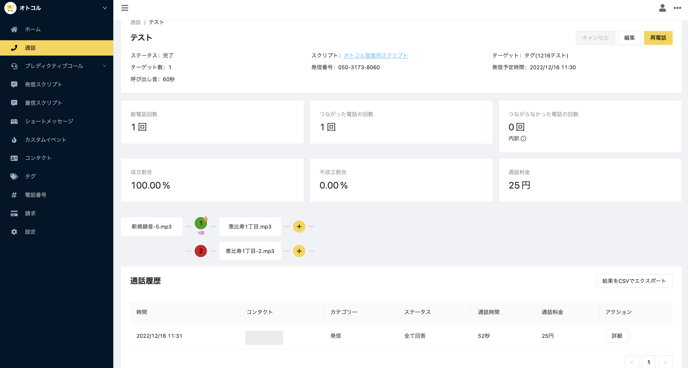
Task: Toggle the hamburger menu icon
Action: point(125,8)
